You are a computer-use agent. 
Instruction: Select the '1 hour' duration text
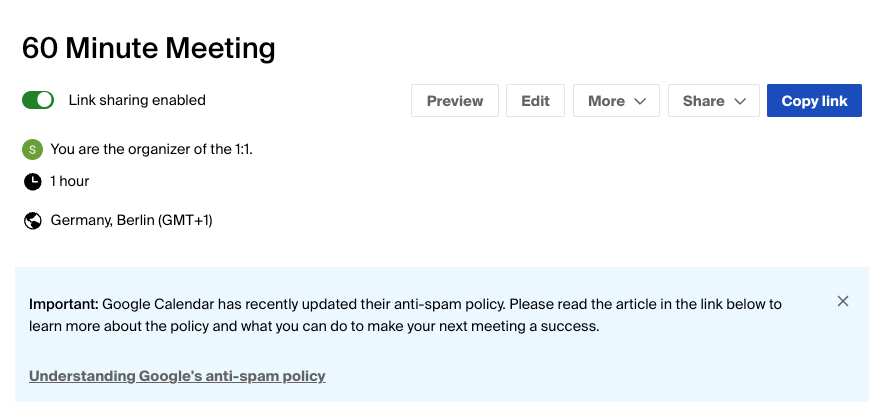tap(70, 181)
